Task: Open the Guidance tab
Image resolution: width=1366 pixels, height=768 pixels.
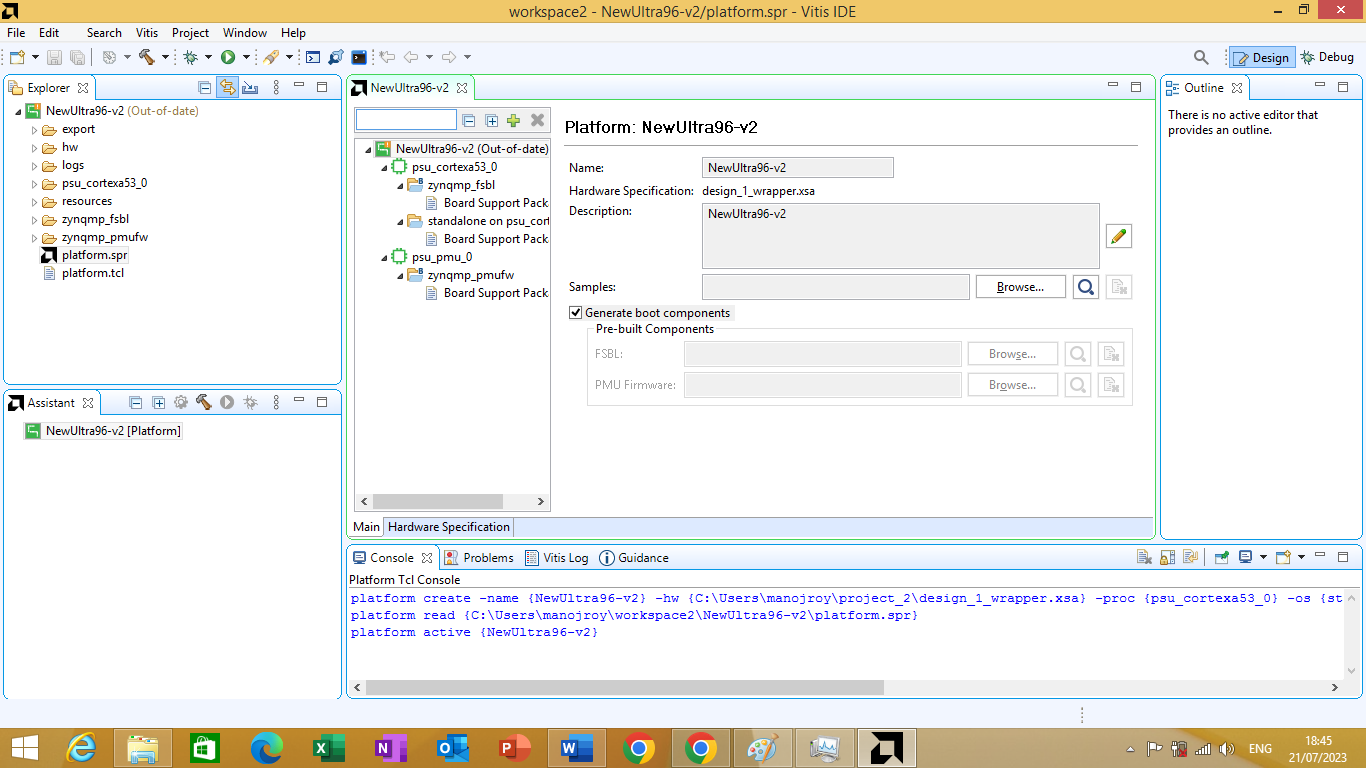Action: pos(634,558)
